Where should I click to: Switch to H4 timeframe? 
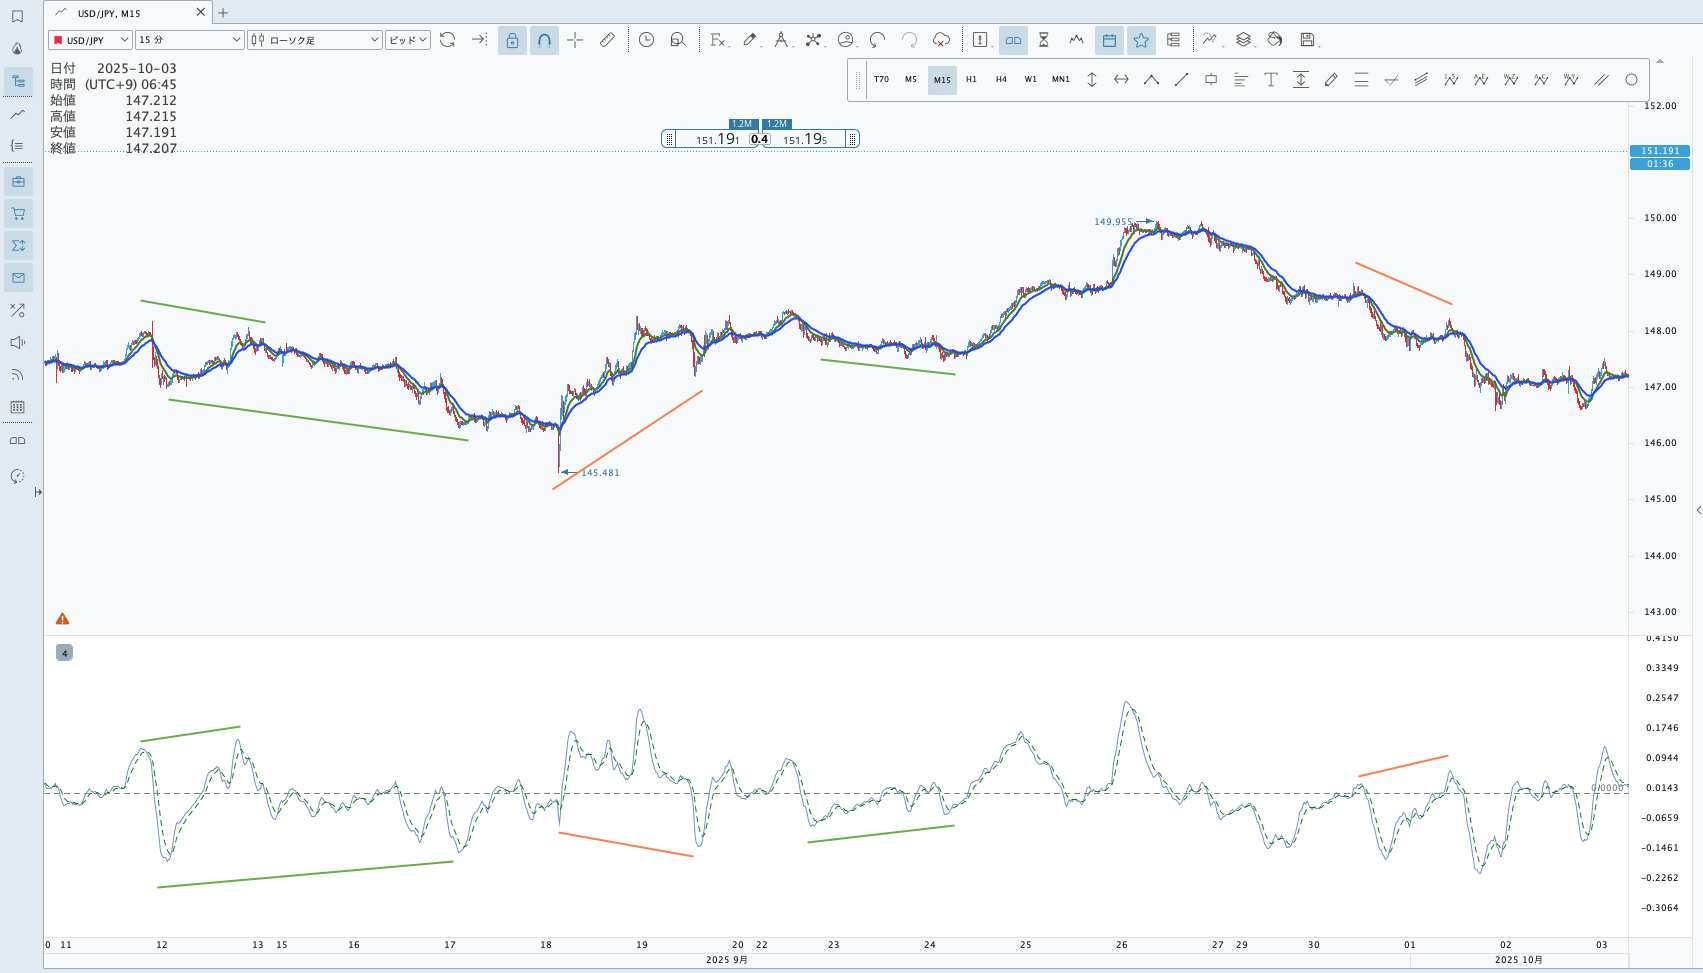point(1001,80)
